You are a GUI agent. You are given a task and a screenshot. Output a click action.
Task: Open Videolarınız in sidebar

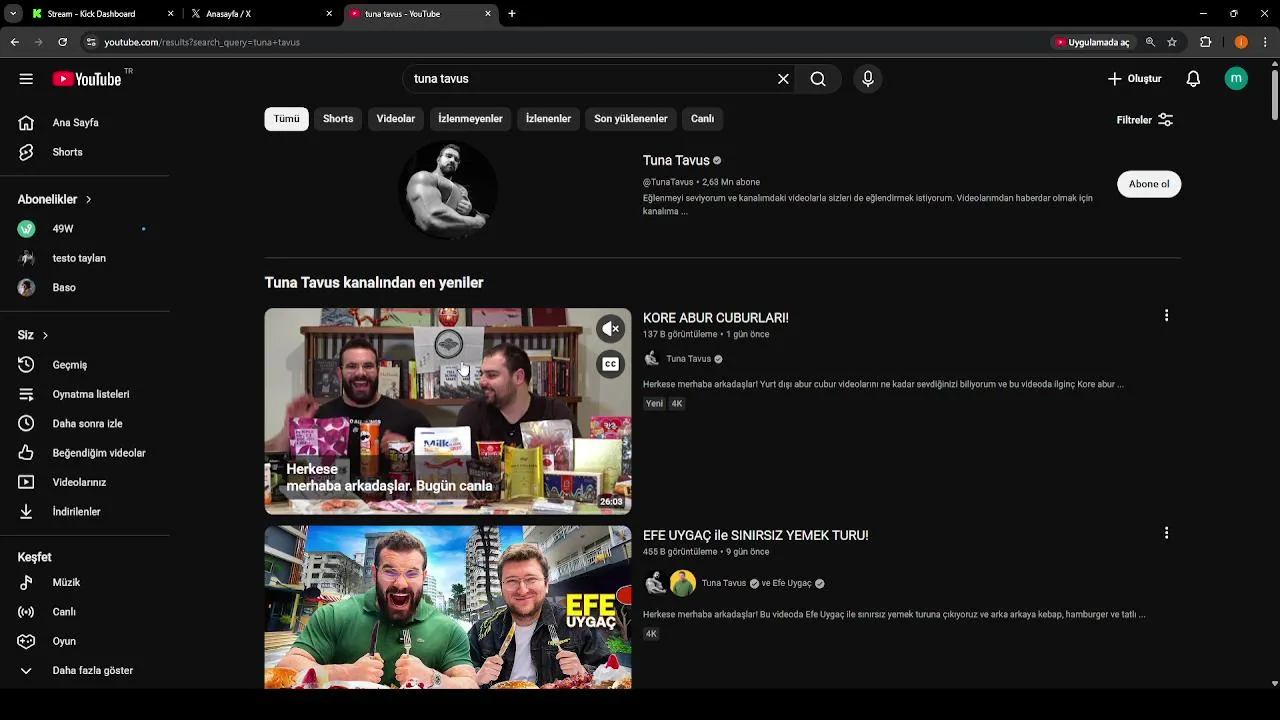tap(85, 482)
